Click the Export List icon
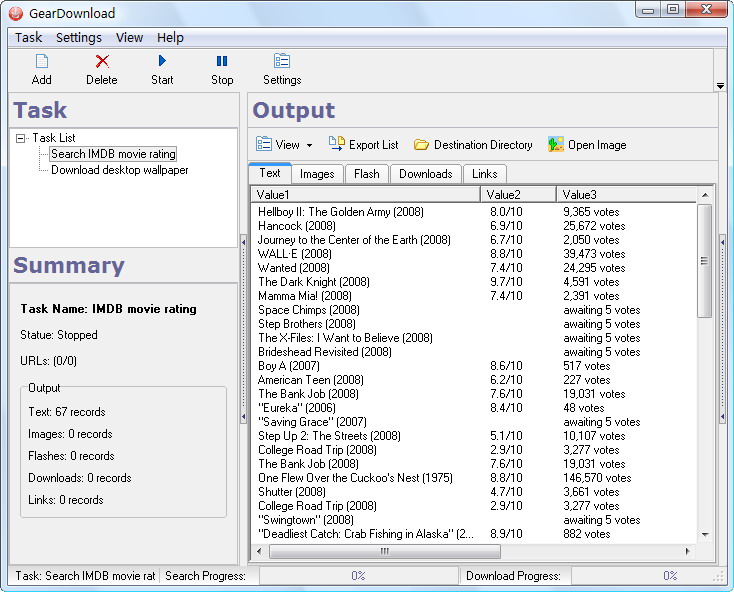The height and width of the screenshot is (592, 734). (x=337, y=144)
